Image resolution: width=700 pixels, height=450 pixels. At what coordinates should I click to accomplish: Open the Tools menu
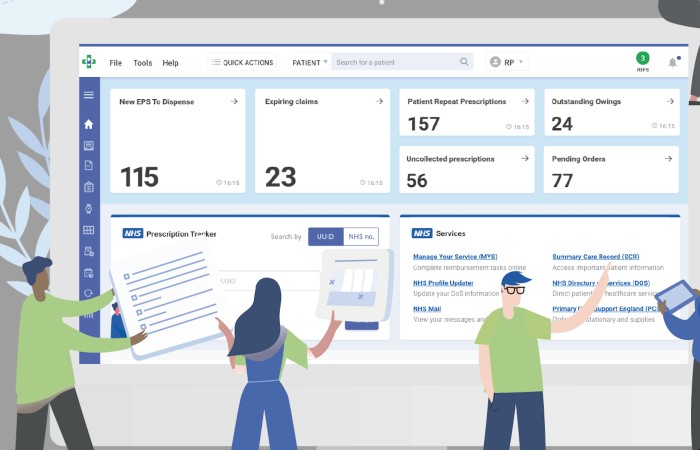pos(143,63)
